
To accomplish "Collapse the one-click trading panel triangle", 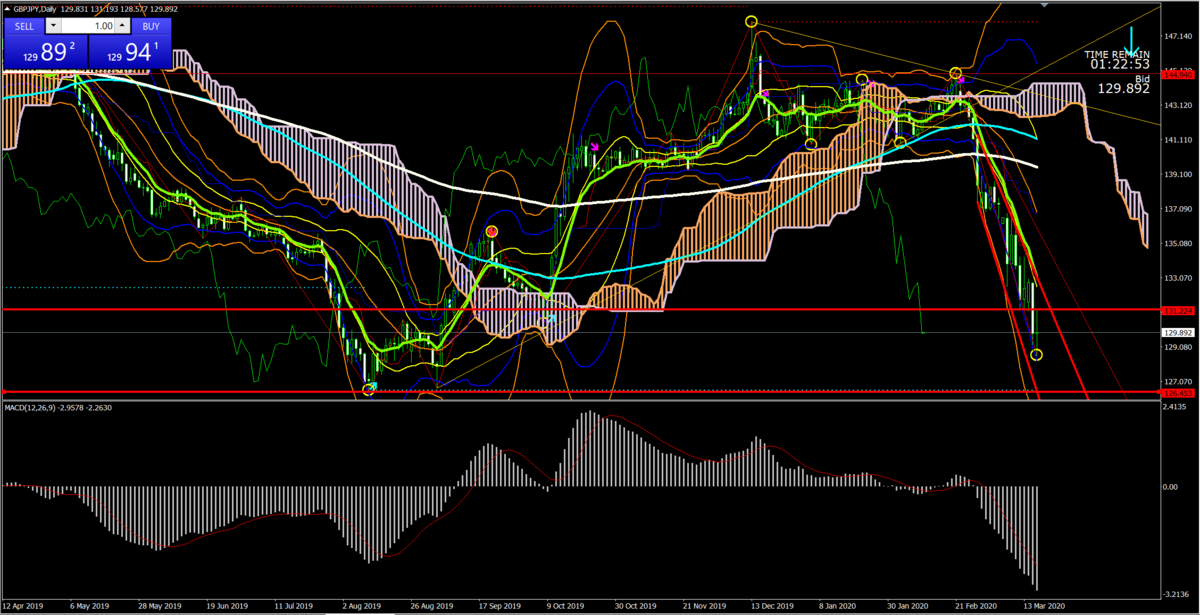I will [x=8, y=9].
